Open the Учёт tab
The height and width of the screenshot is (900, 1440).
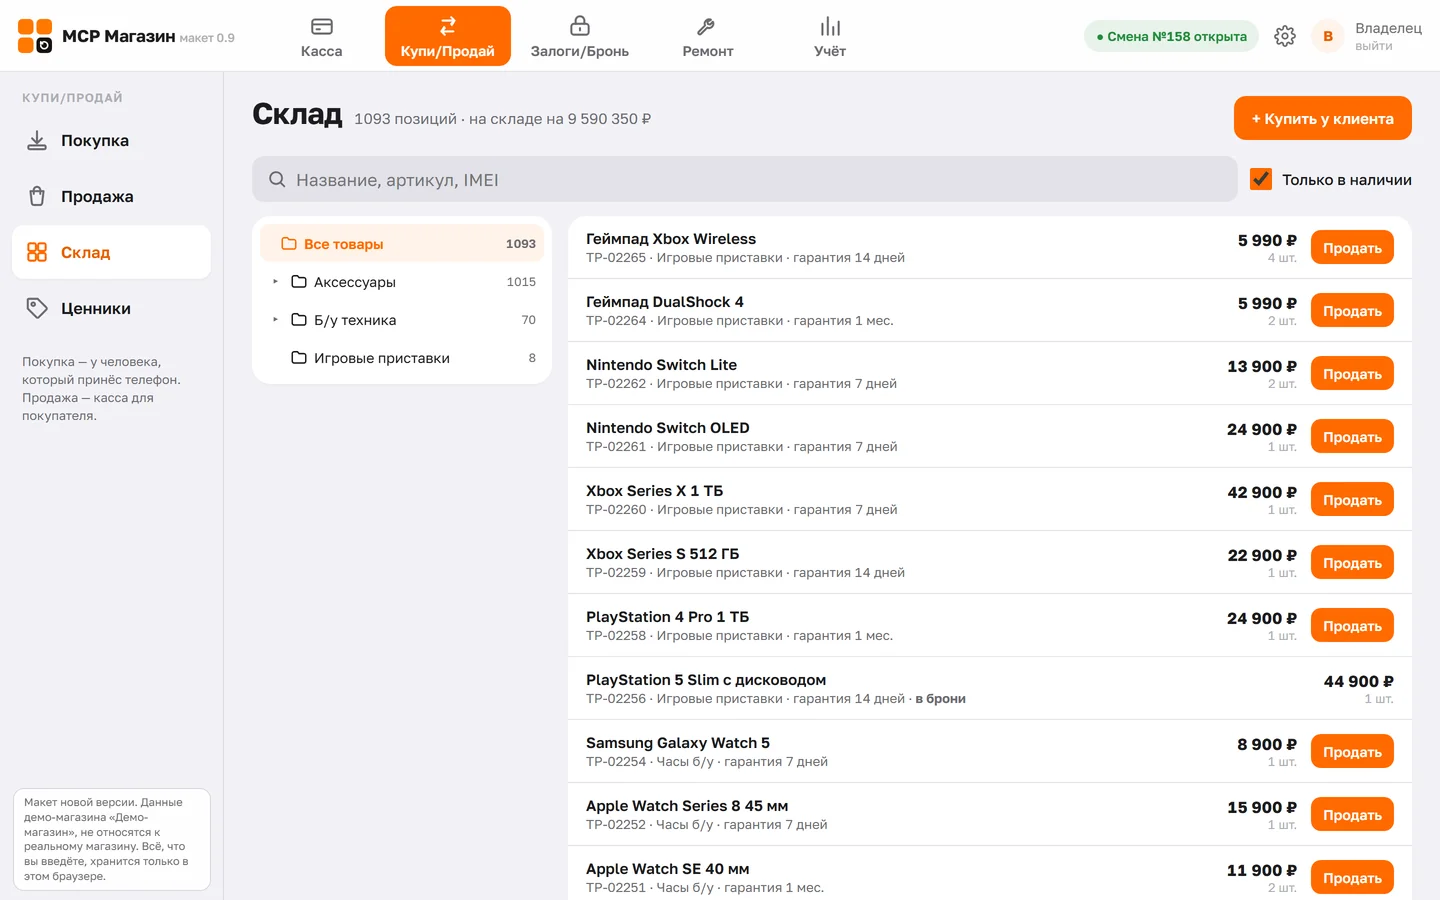pos(830,36)
